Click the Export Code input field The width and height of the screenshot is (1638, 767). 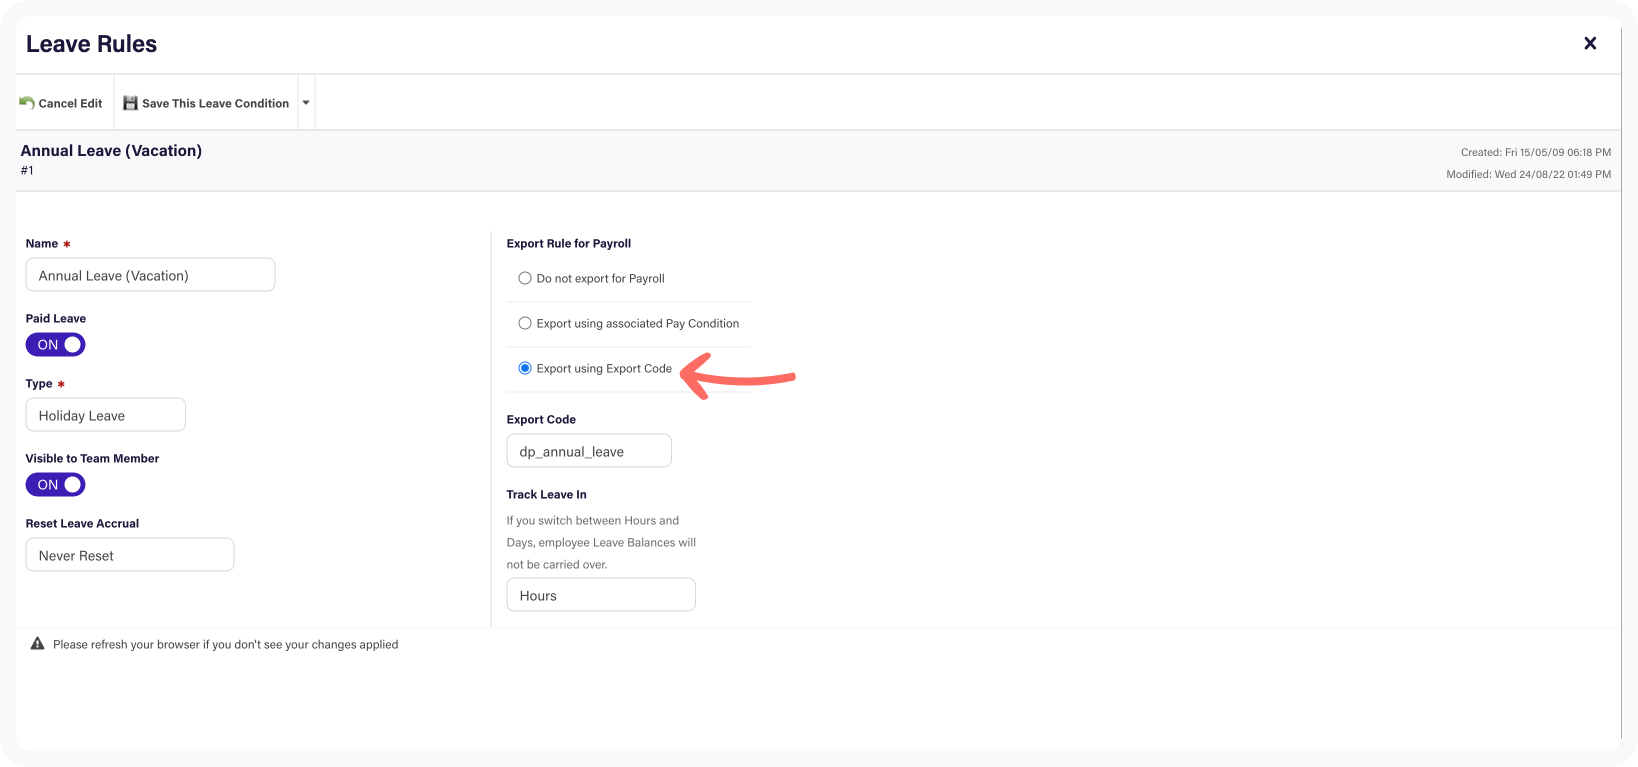(589, 451)
